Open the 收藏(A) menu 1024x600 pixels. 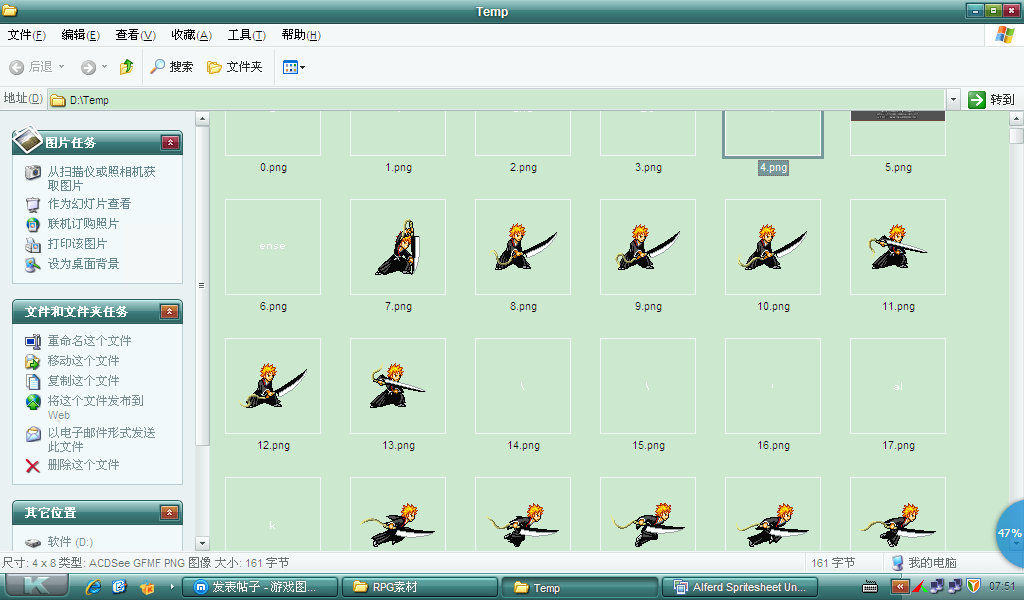(191, 35)
